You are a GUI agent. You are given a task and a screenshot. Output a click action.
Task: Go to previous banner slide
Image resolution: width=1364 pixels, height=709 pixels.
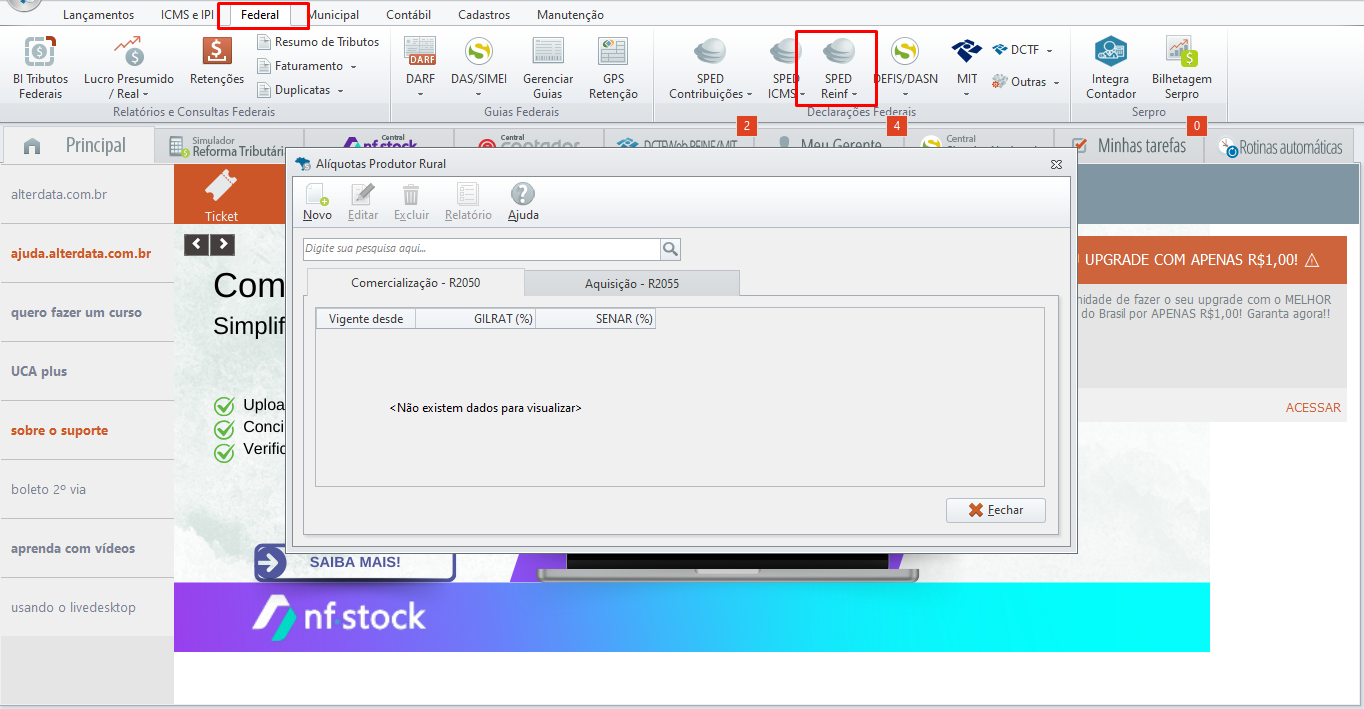[197, 244]
